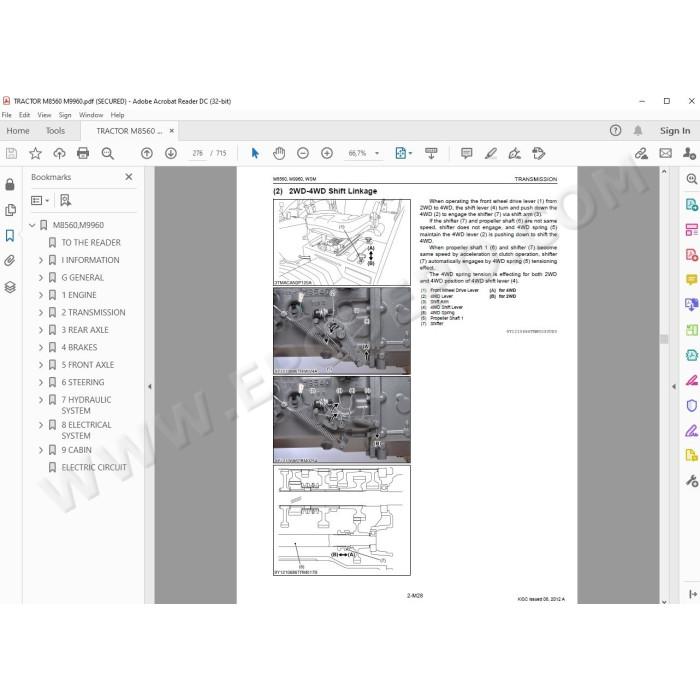Open the Window menu

click(x=91, y=115)
